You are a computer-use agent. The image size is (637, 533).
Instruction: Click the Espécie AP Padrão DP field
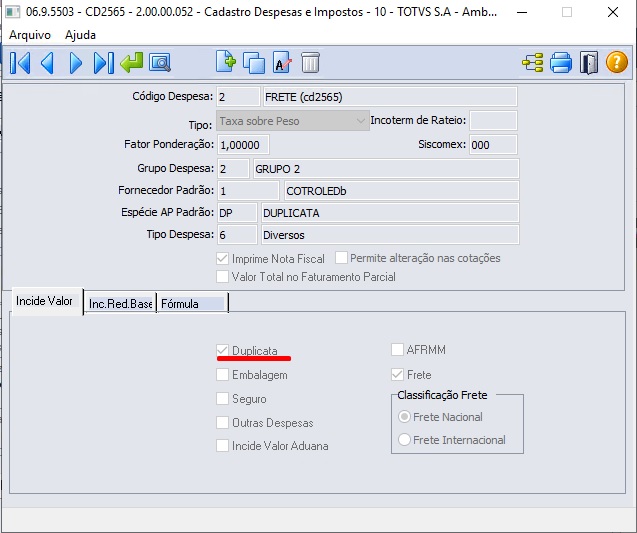pos(237,213)
